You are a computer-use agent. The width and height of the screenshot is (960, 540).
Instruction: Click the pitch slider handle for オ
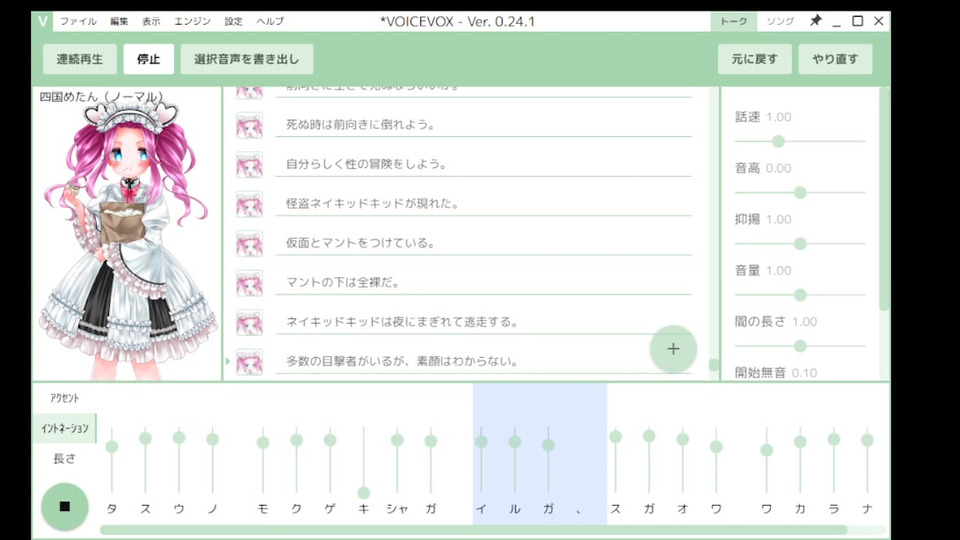[683, 439]
